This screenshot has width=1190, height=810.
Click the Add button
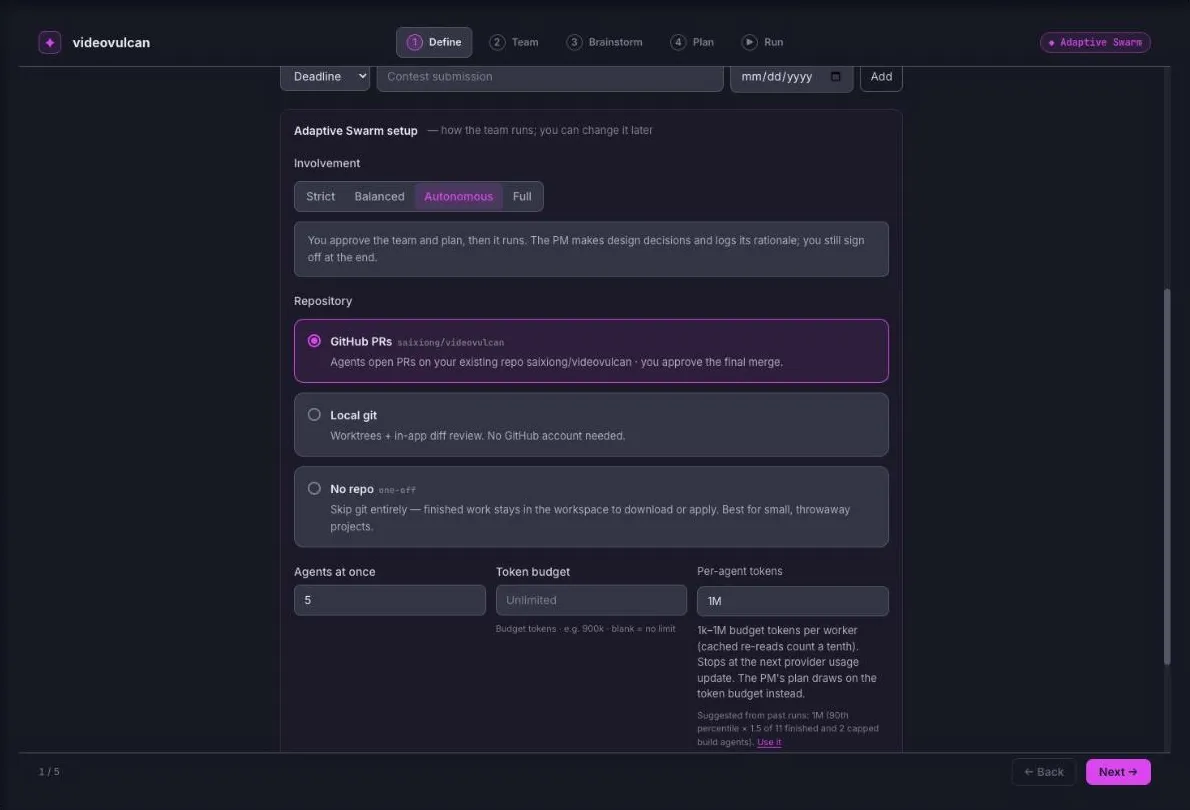[x=880, y=77]
